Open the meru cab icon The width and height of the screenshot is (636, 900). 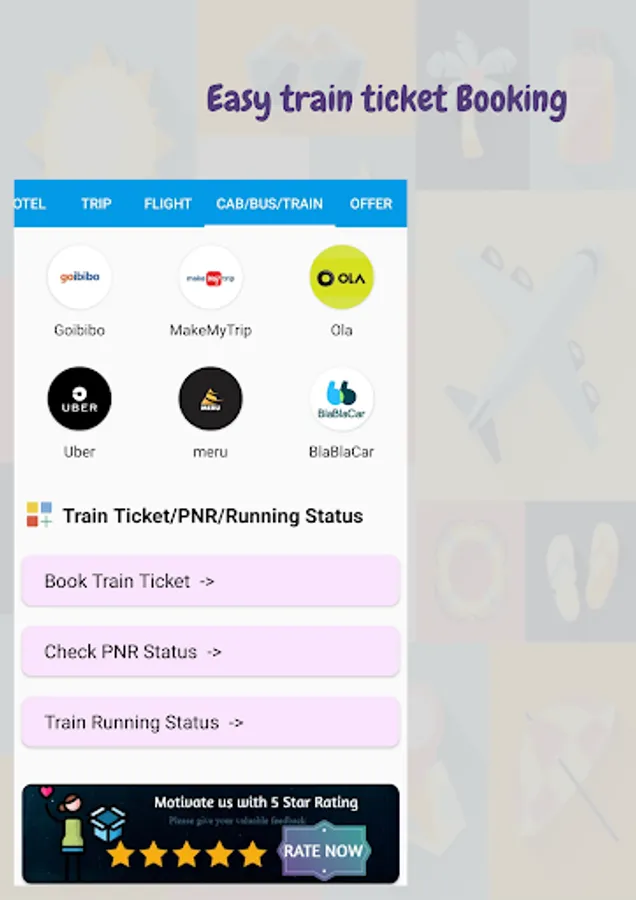tap(211, 398)
